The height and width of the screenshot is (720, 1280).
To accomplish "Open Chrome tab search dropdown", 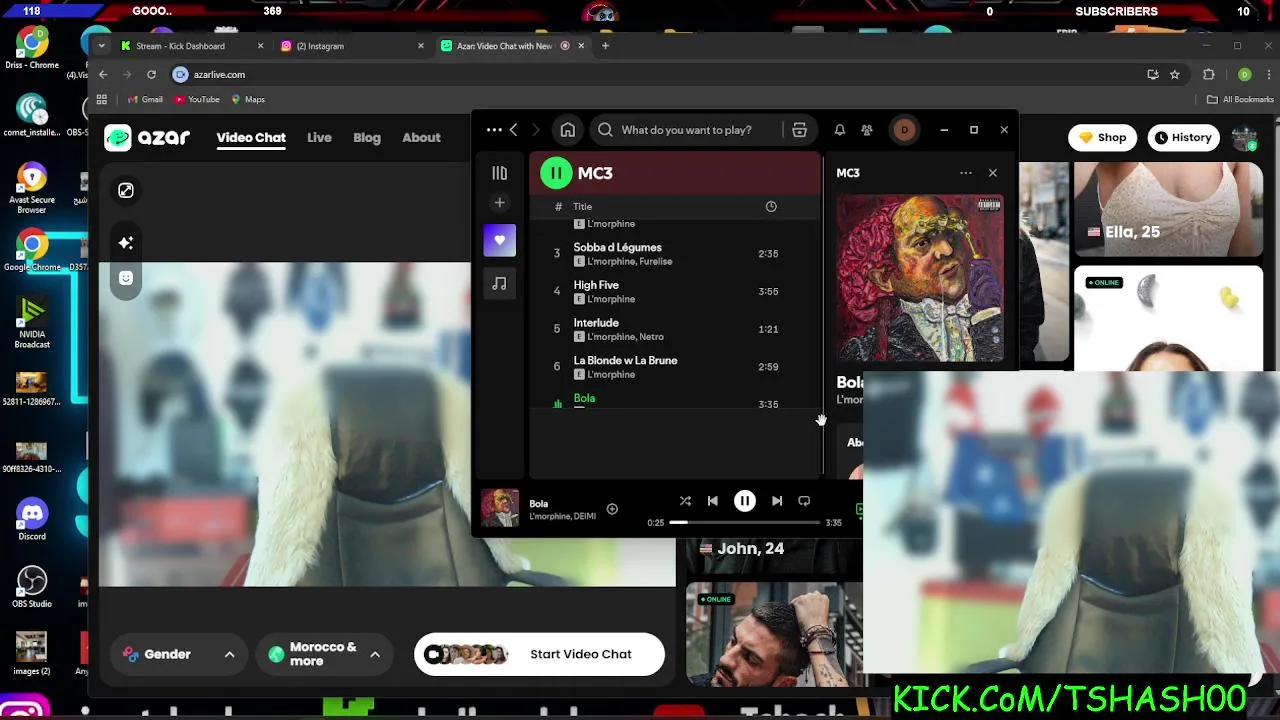I will click(101, 46).
